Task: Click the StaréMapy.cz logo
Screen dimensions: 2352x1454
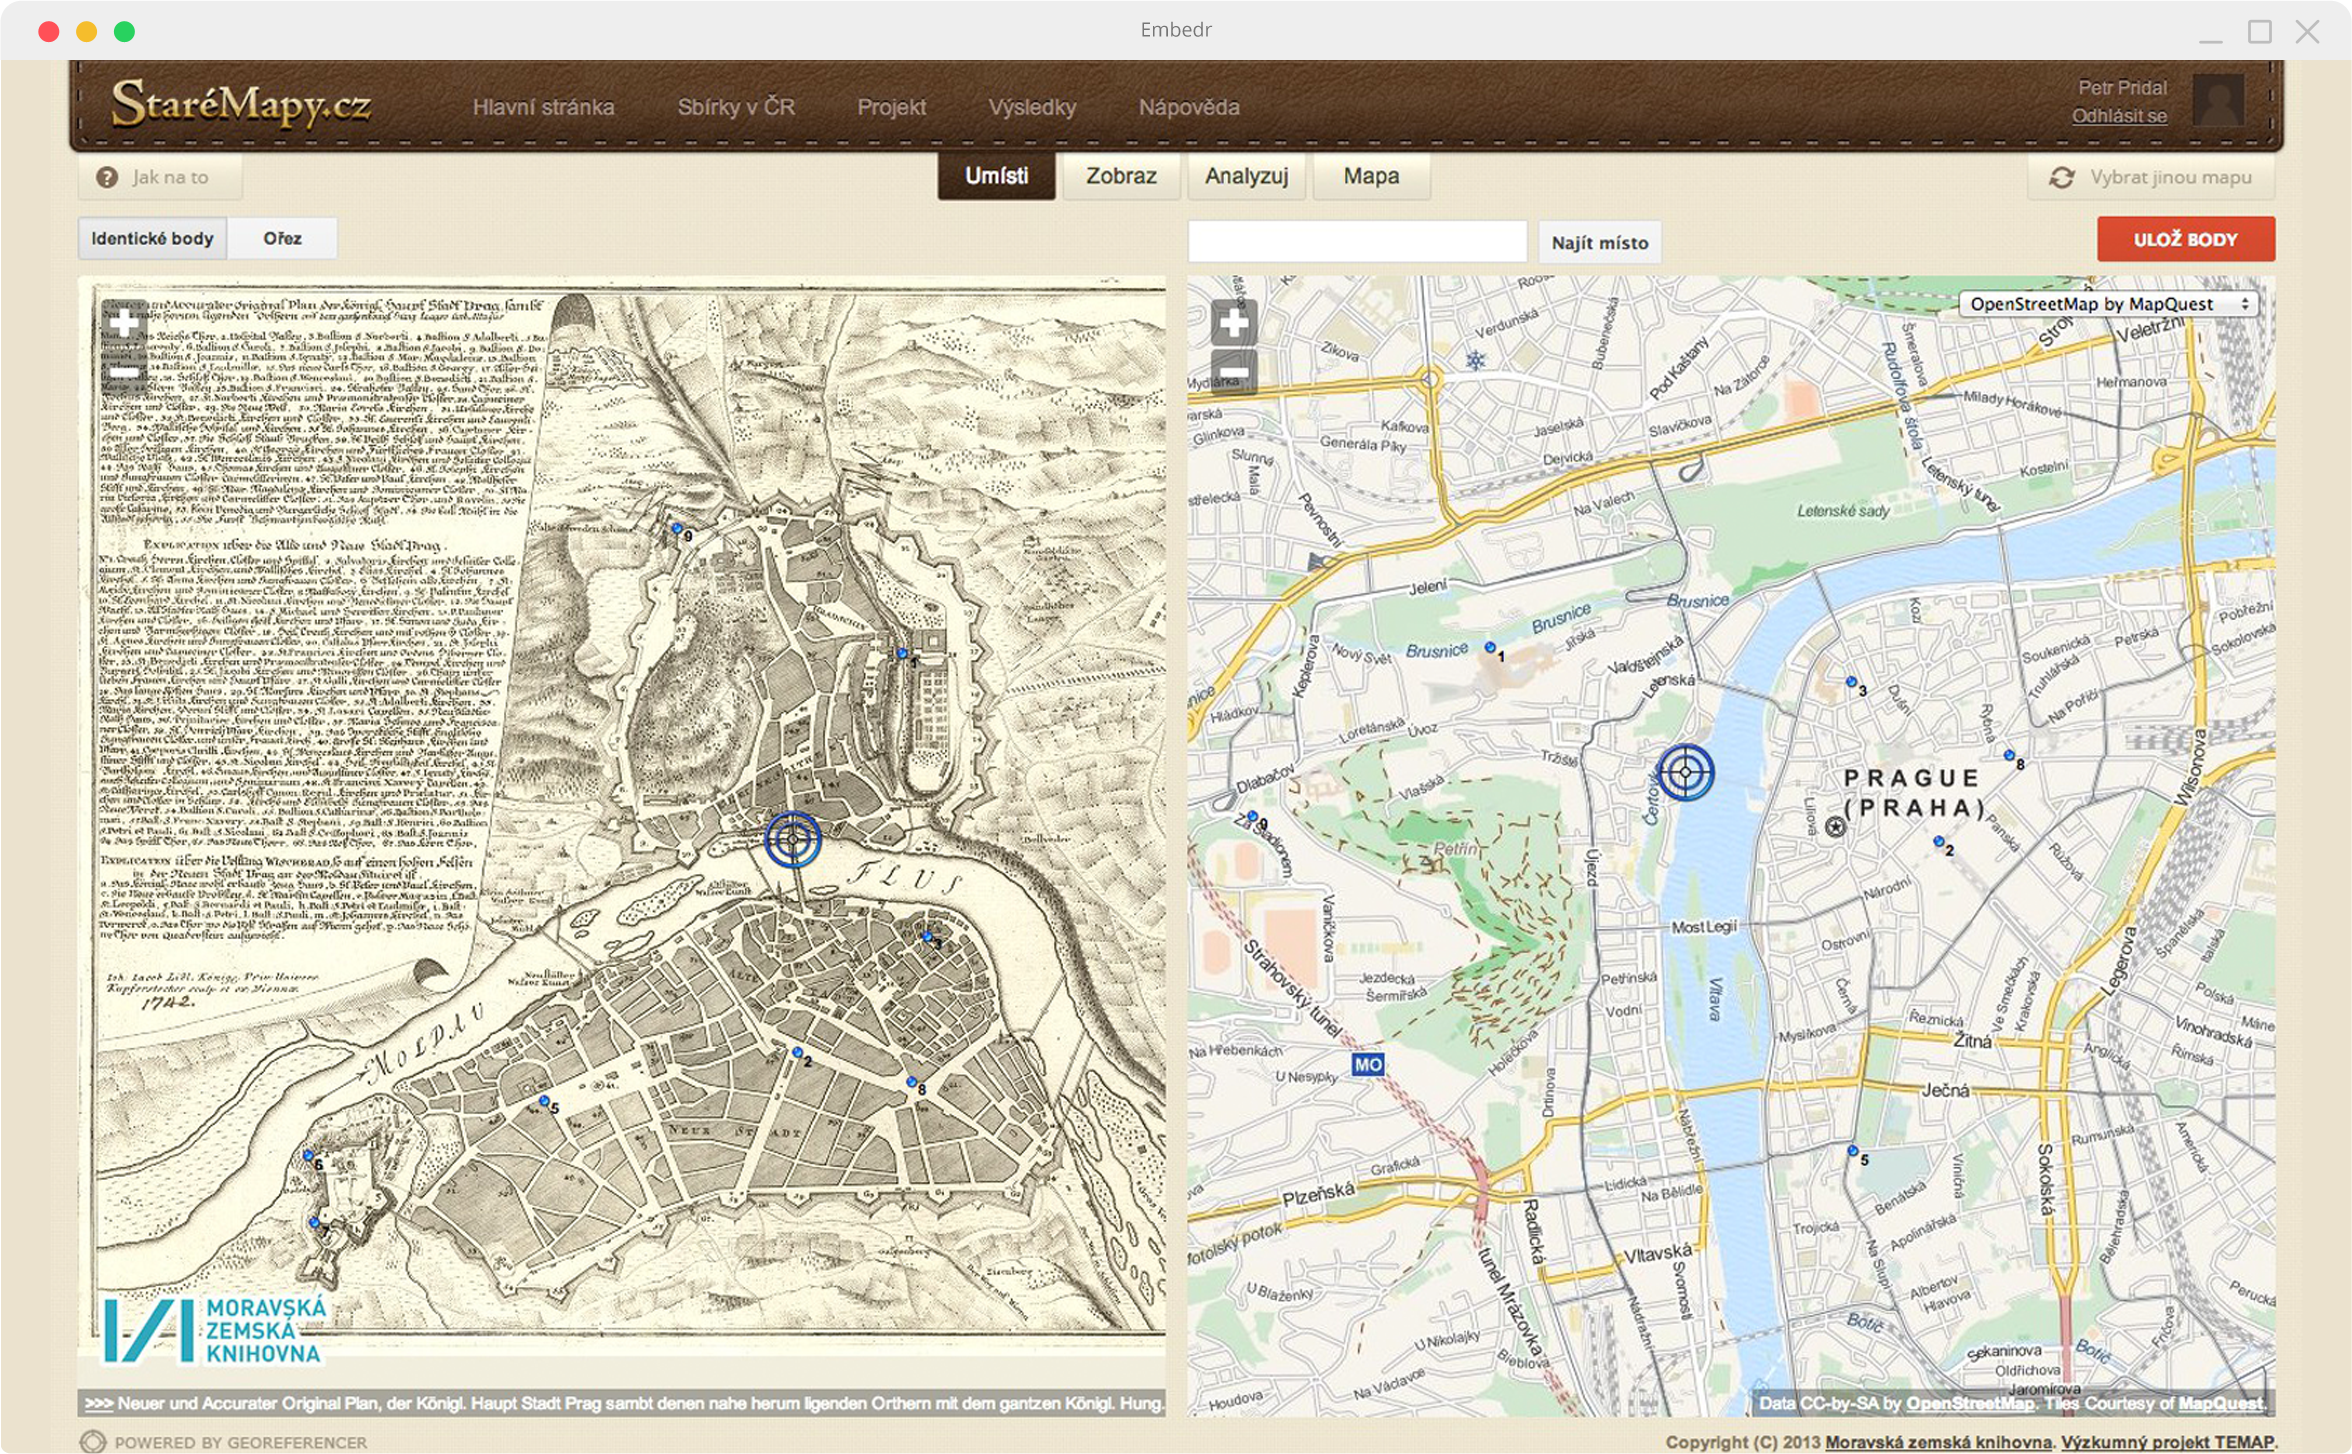Action: pyautogui.click(x=241, y=103)
